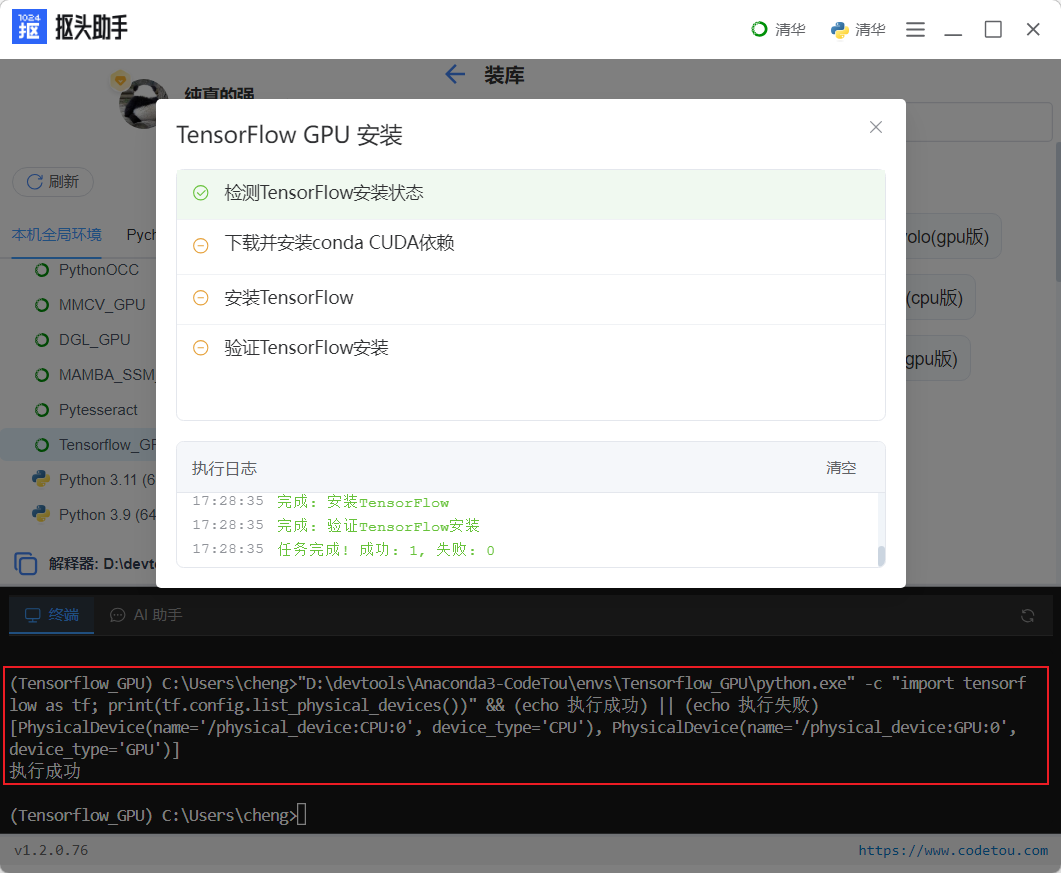Click the back arrow beside 装库

455,74
